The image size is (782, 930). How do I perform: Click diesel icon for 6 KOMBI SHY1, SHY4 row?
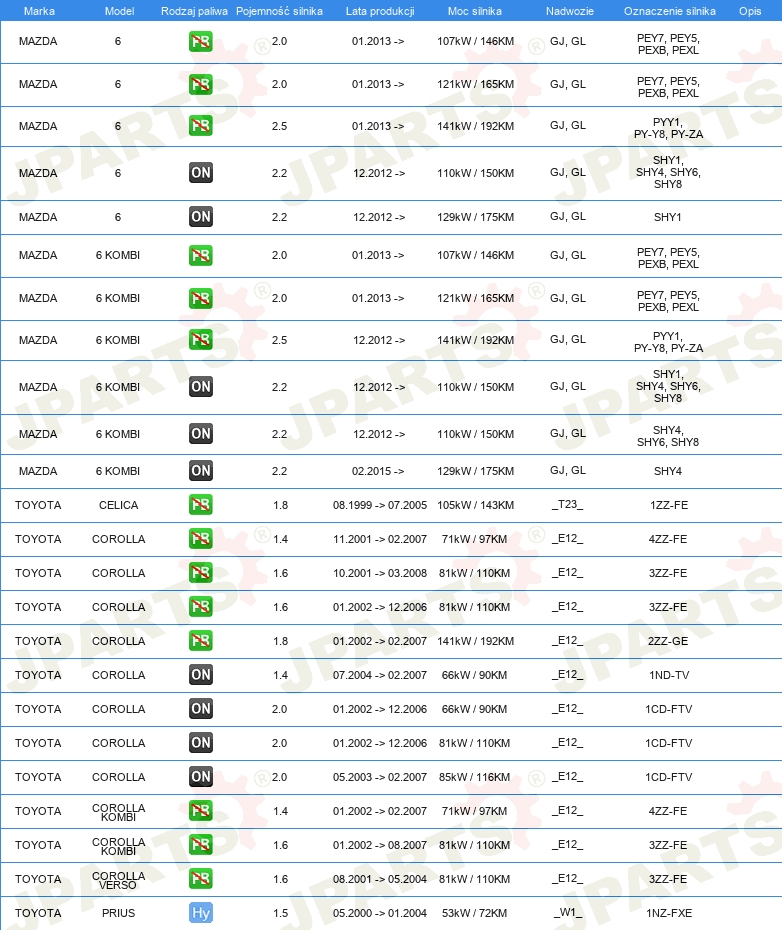coord(201,387)
